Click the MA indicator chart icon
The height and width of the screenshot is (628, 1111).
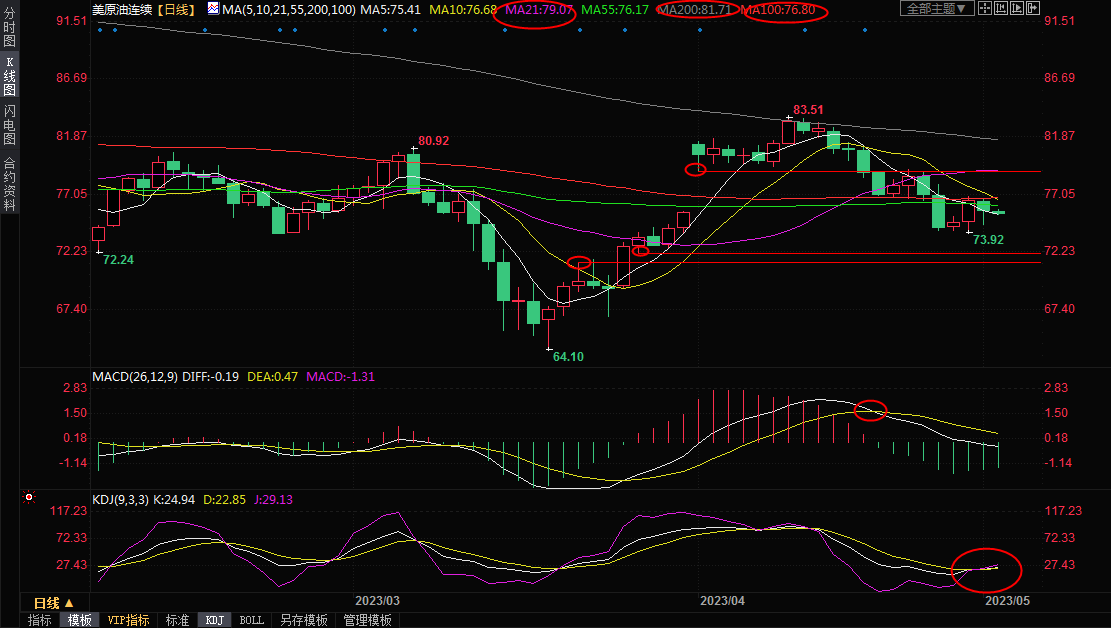click(x=214, y=9)
